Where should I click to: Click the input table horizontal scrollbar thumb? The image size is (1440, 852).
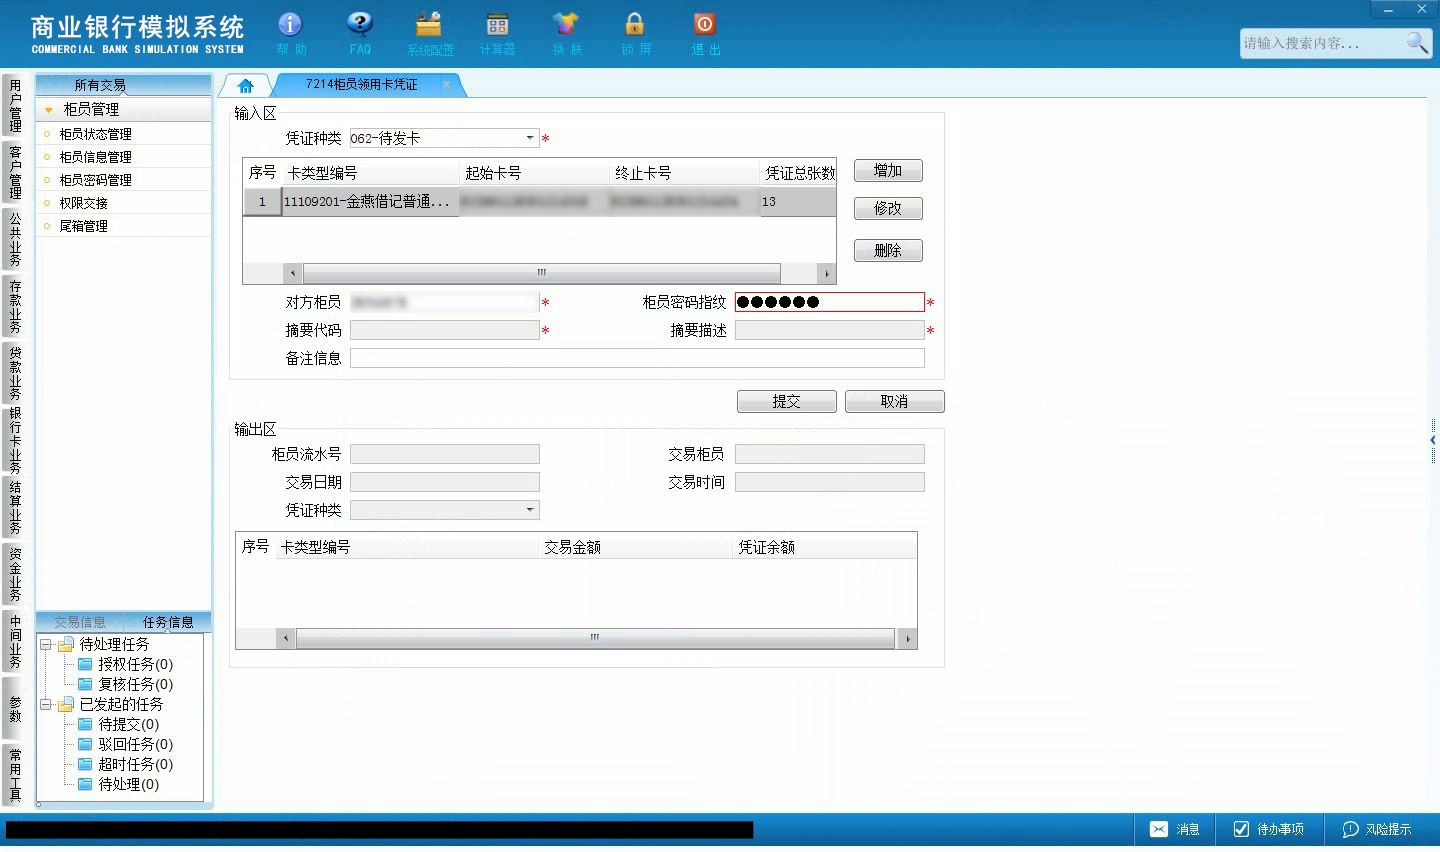[x=541, y=273]
